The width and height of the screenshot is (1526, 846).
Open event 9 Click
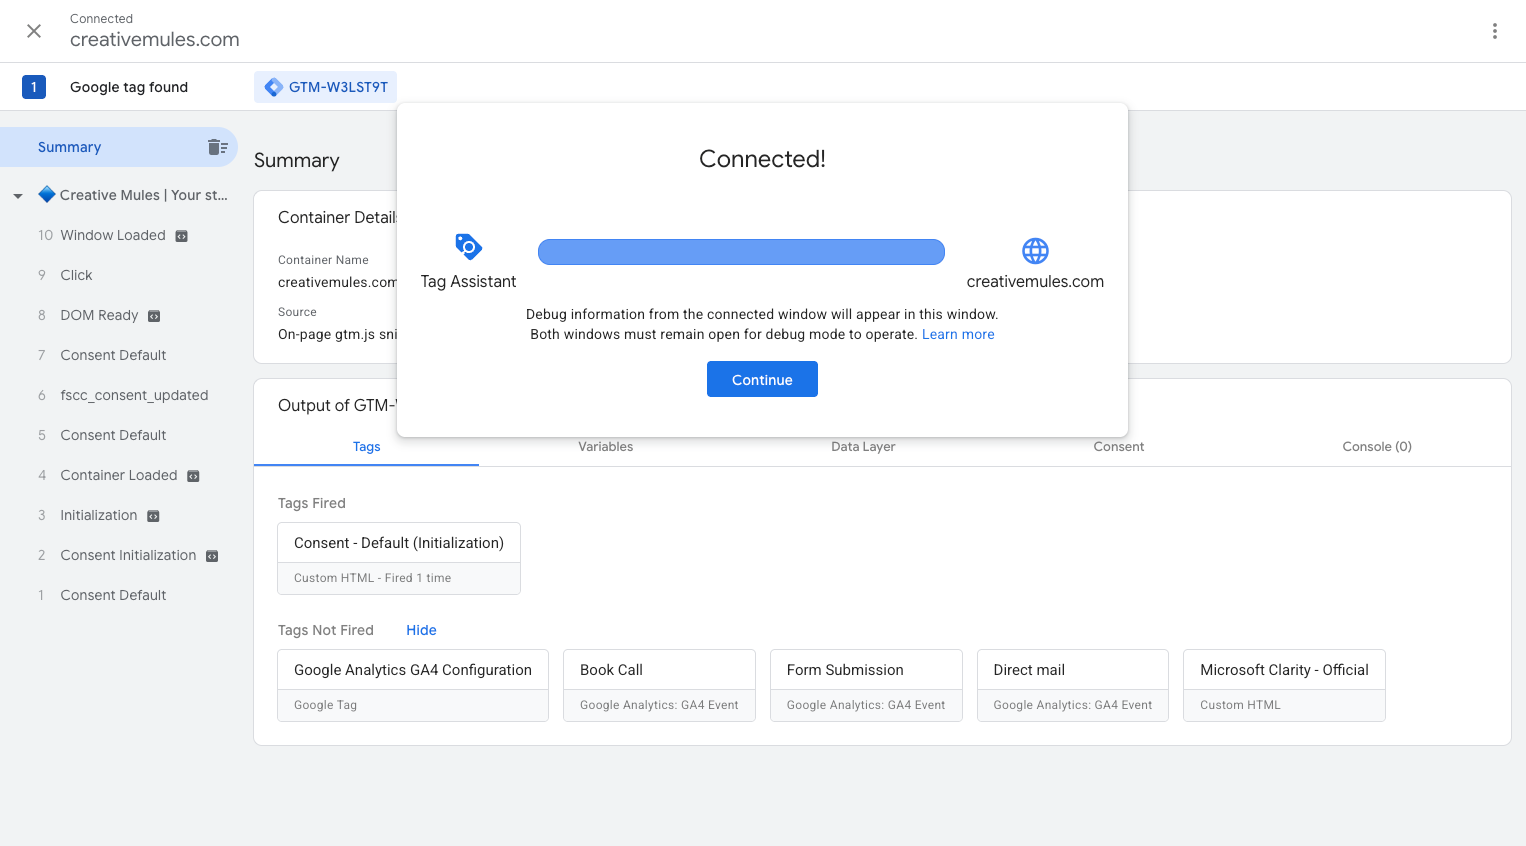point(76,275)
